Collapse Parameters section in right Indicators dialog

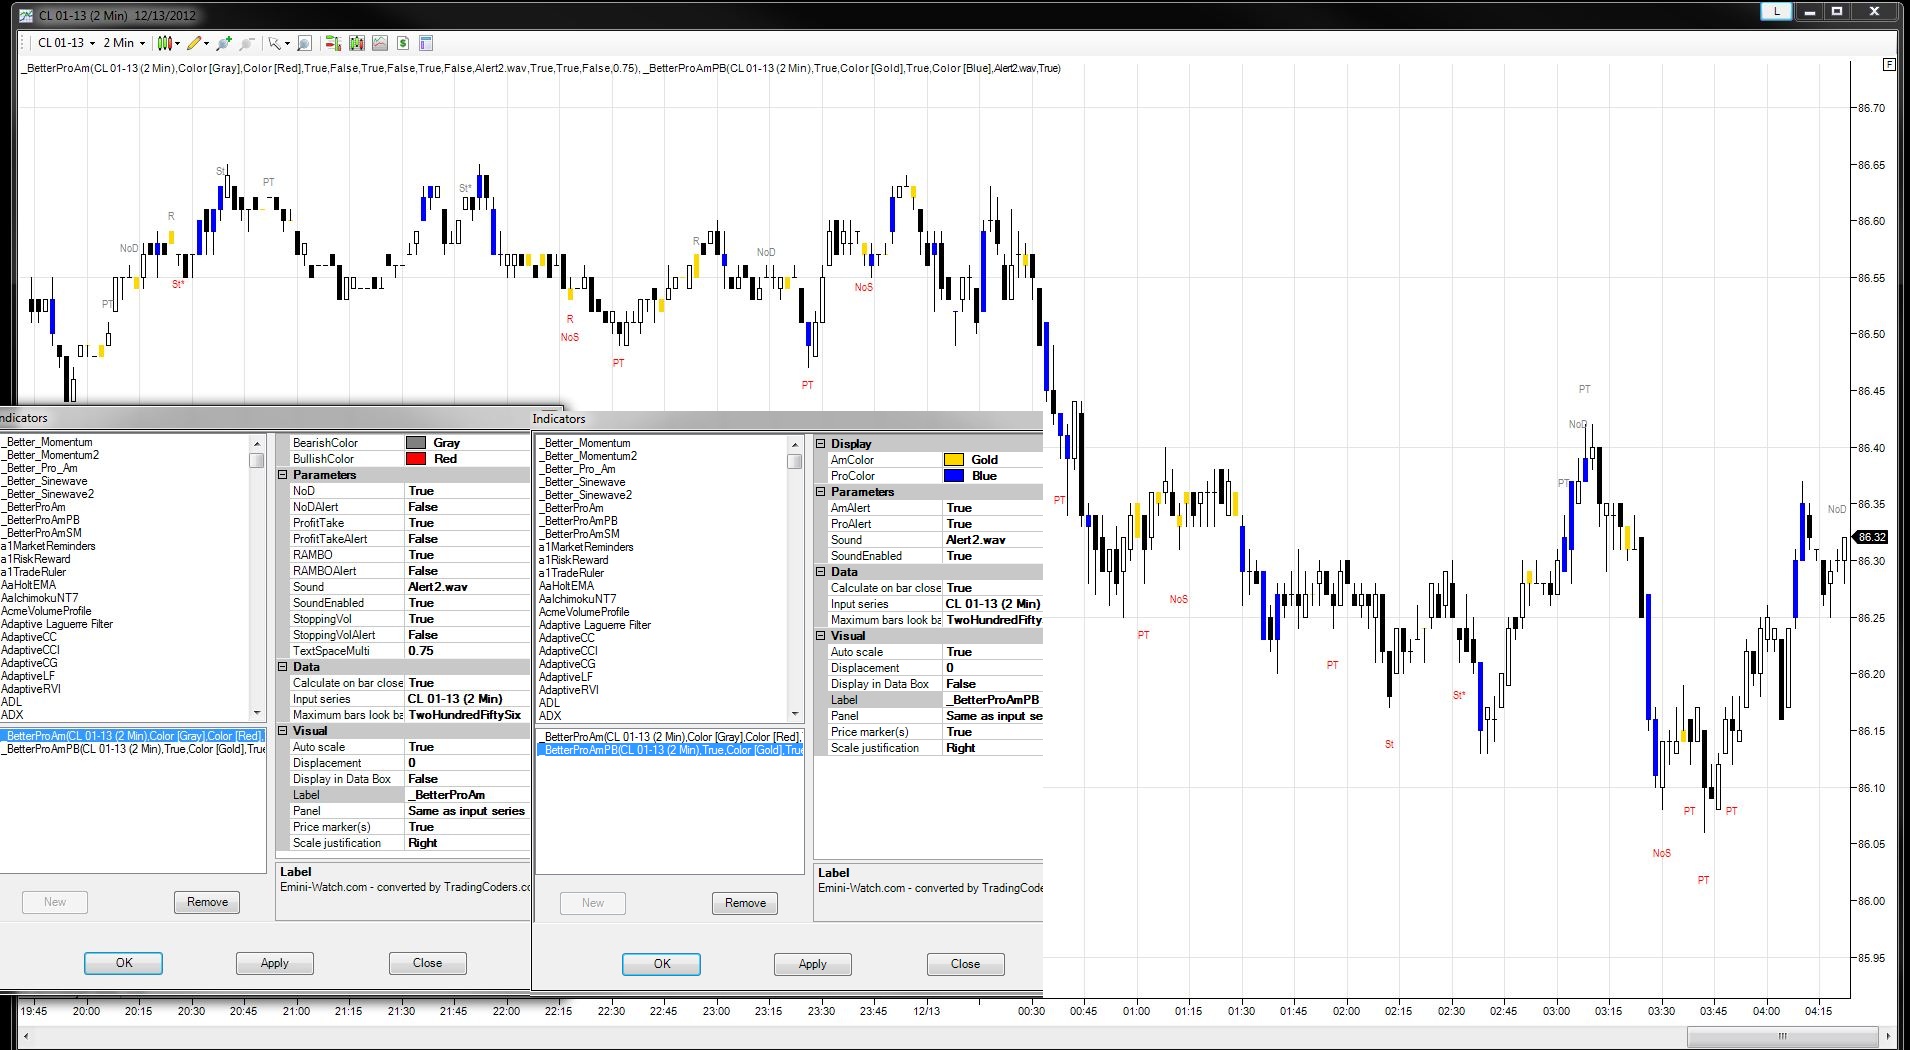point(821,492)
